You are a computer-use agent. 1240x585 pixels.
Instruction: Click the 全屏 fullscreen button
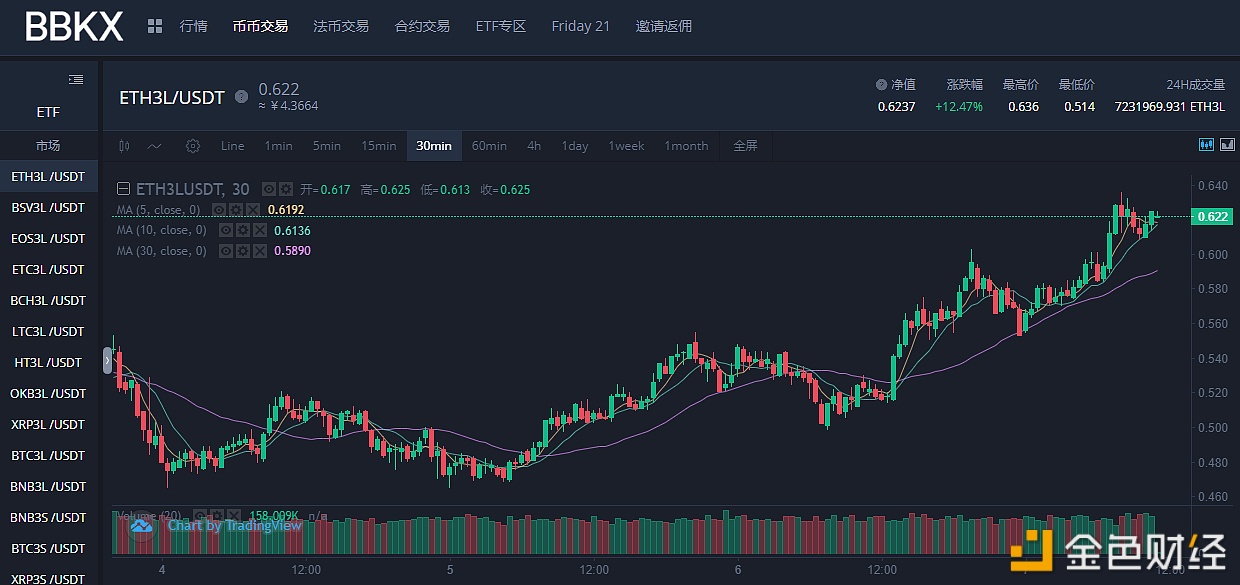tap(746, 146)
